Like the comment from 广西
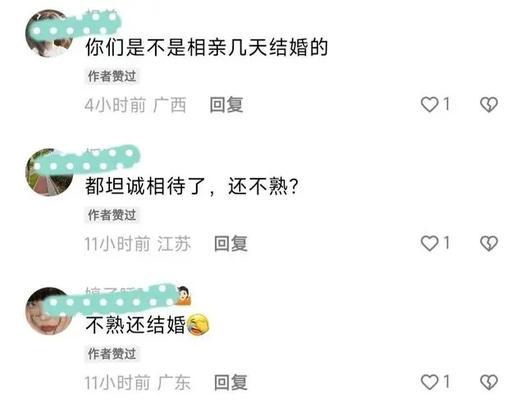This screenshot has width=525, height=400. point(430,104)
